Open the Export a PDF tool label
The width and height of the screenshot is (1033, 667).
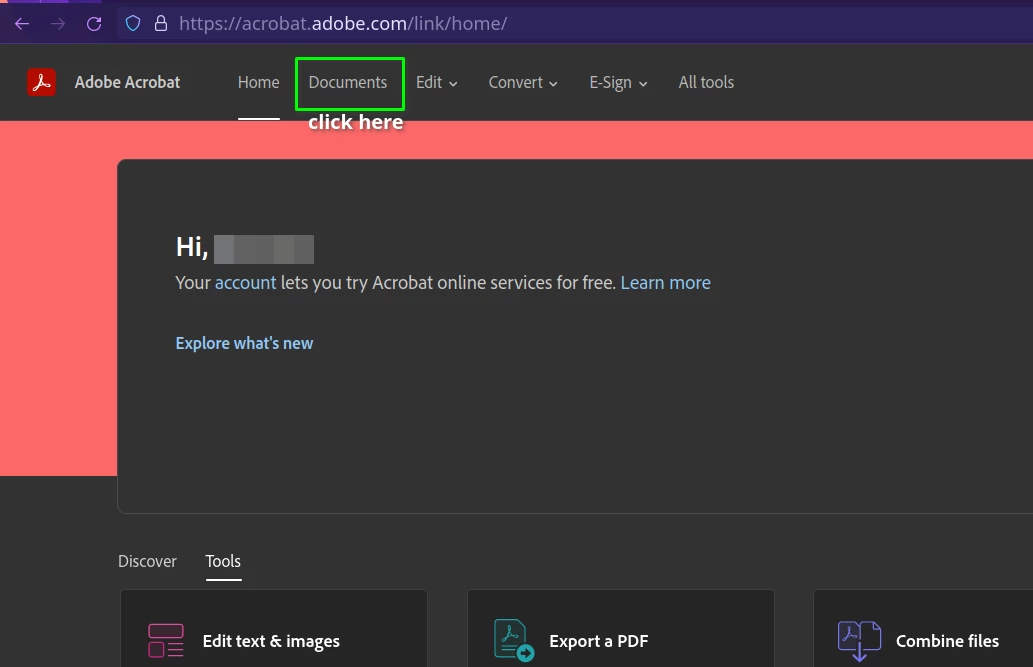599,641
